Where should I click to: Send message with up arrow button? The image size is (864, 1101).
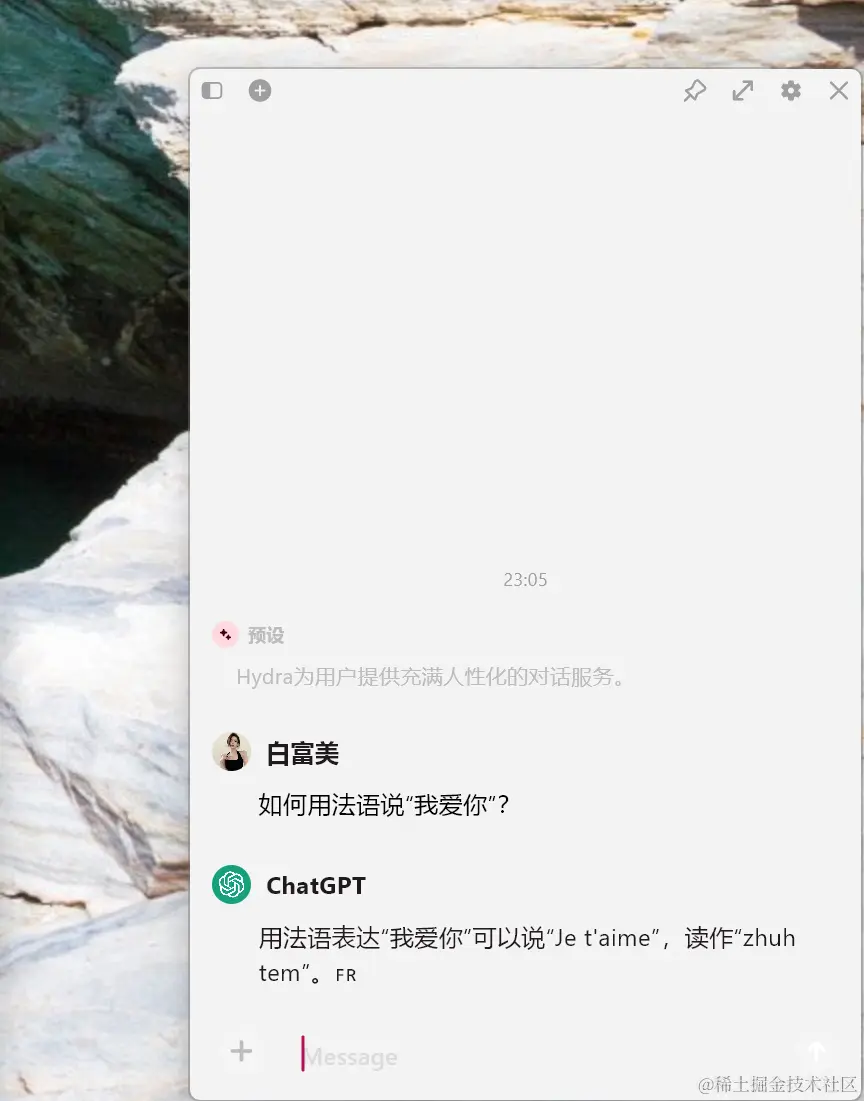[x=816, y=1052]
